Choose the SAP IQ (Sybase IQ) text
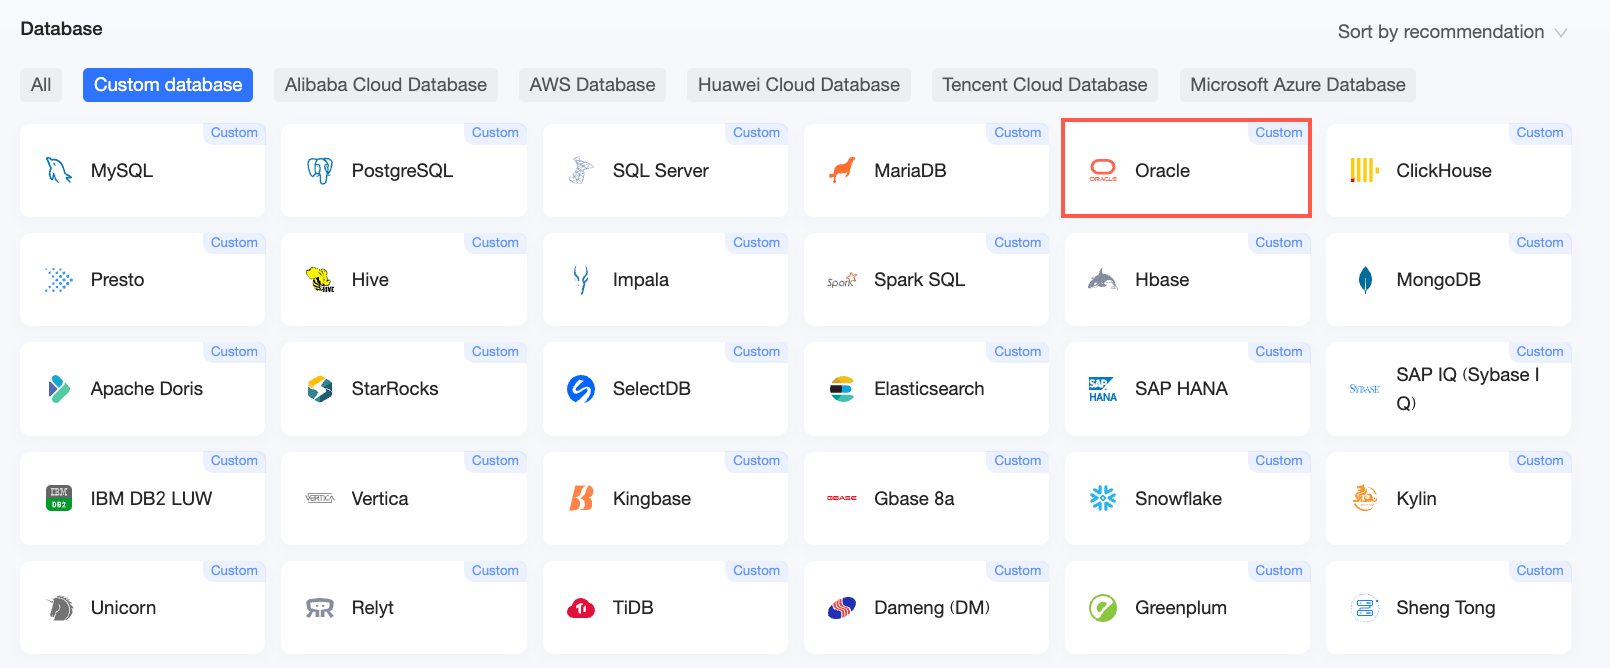Viewport: 1610px width, 668px height. coord(1468,389)
